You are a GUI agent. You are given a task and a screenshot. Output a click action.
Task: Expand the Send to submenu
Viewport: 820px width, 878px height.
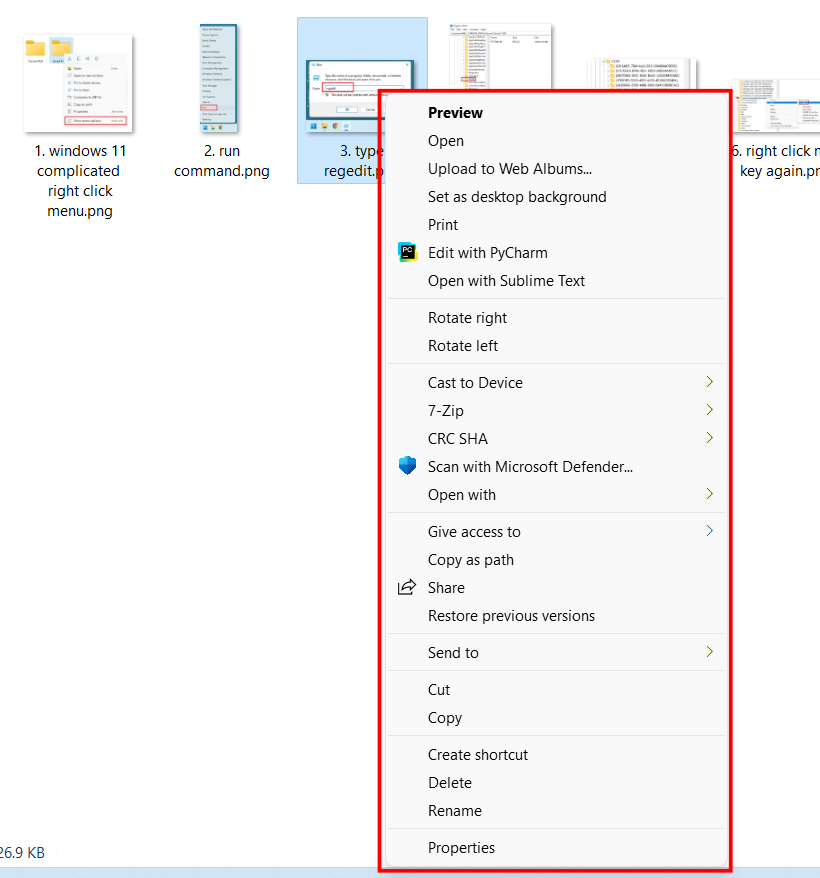click(453, 652)
